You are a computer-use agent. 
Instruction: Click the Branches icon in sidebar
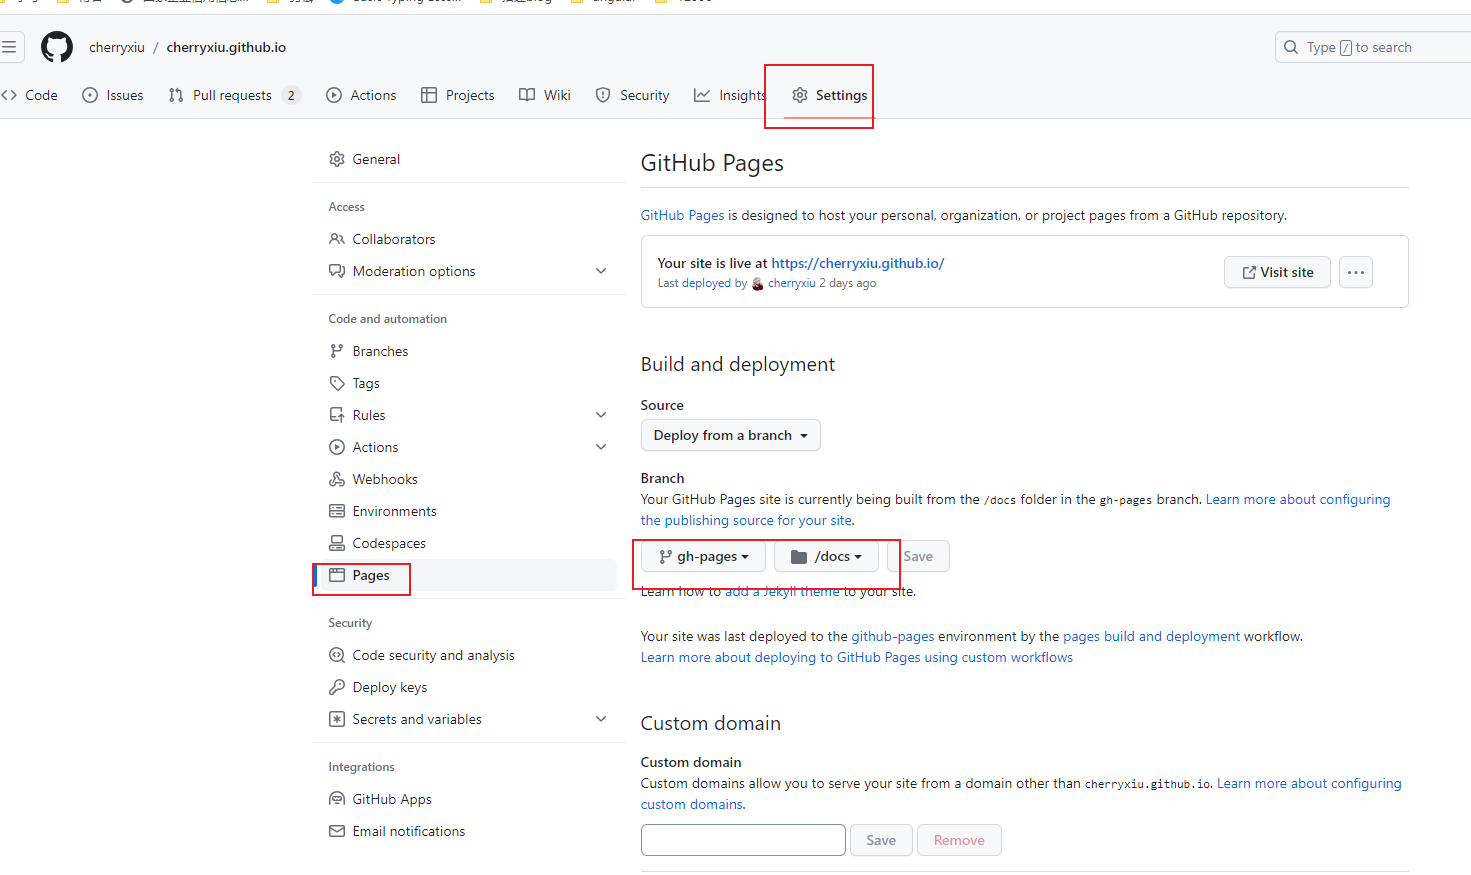[x=337, y=351]
